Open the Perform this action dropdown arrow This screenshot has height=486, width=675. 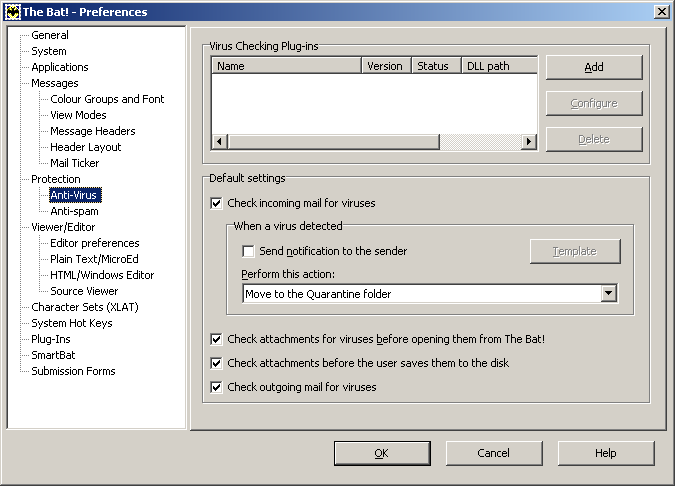coord(608,294)
